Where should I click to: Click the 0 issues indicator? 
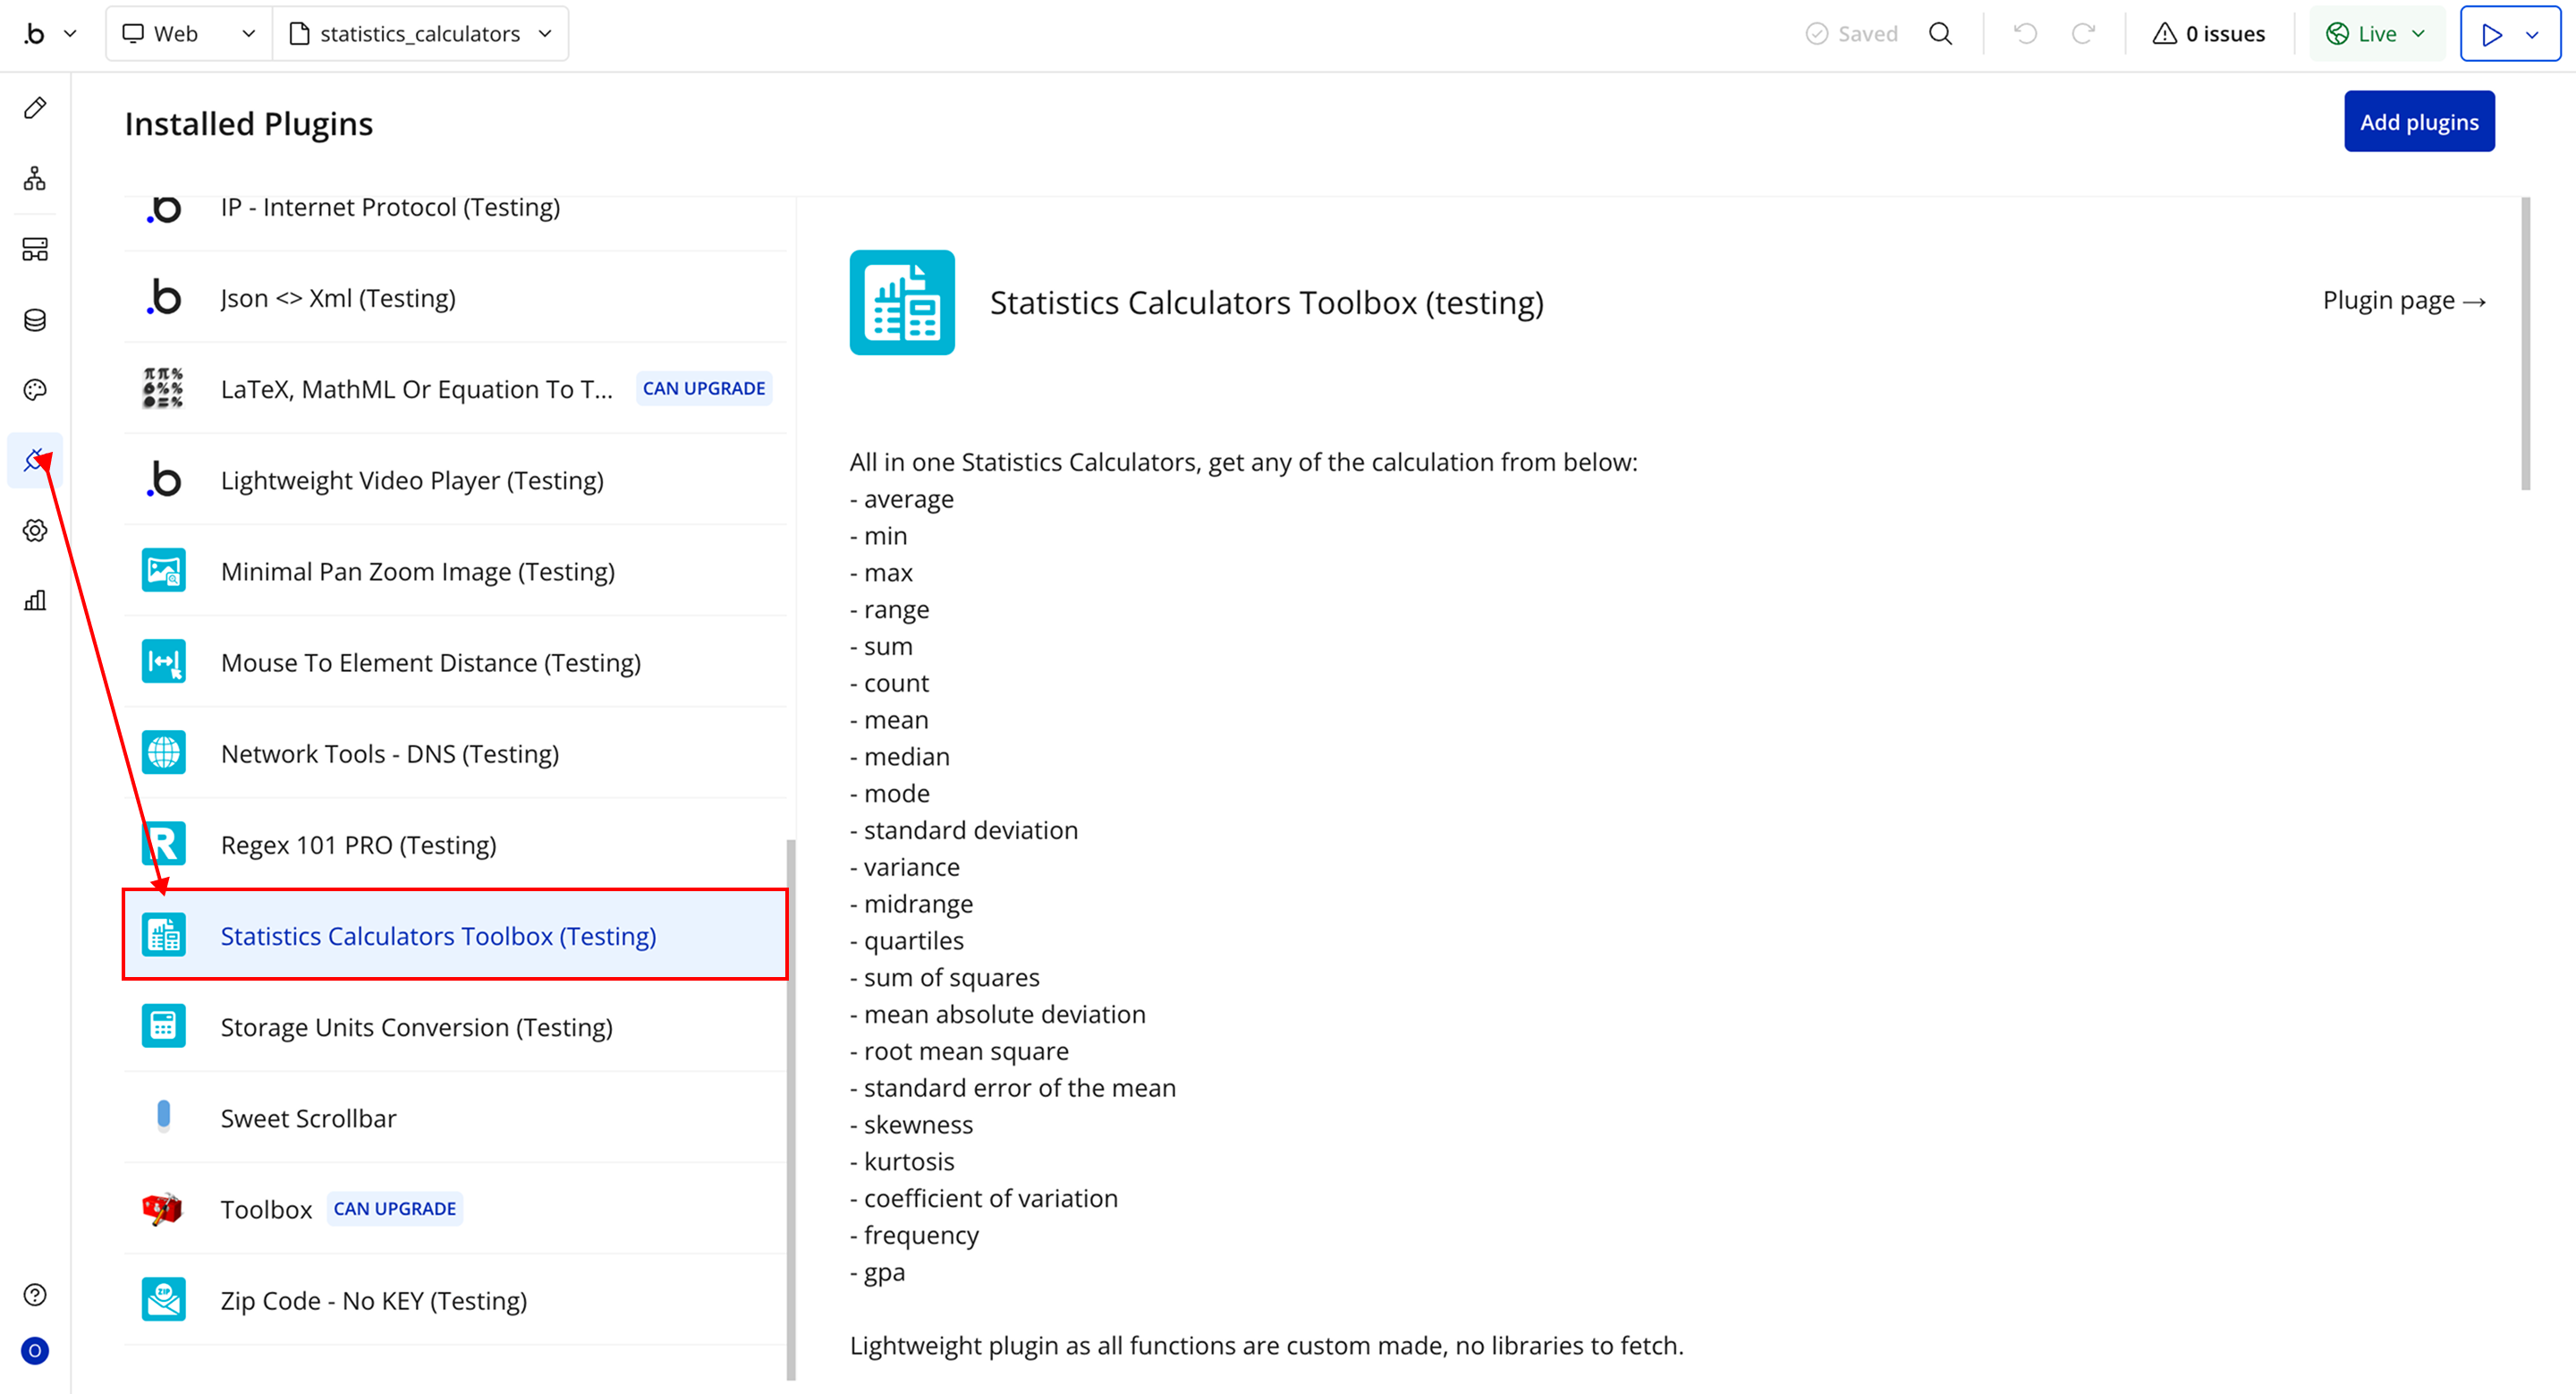2209,34
